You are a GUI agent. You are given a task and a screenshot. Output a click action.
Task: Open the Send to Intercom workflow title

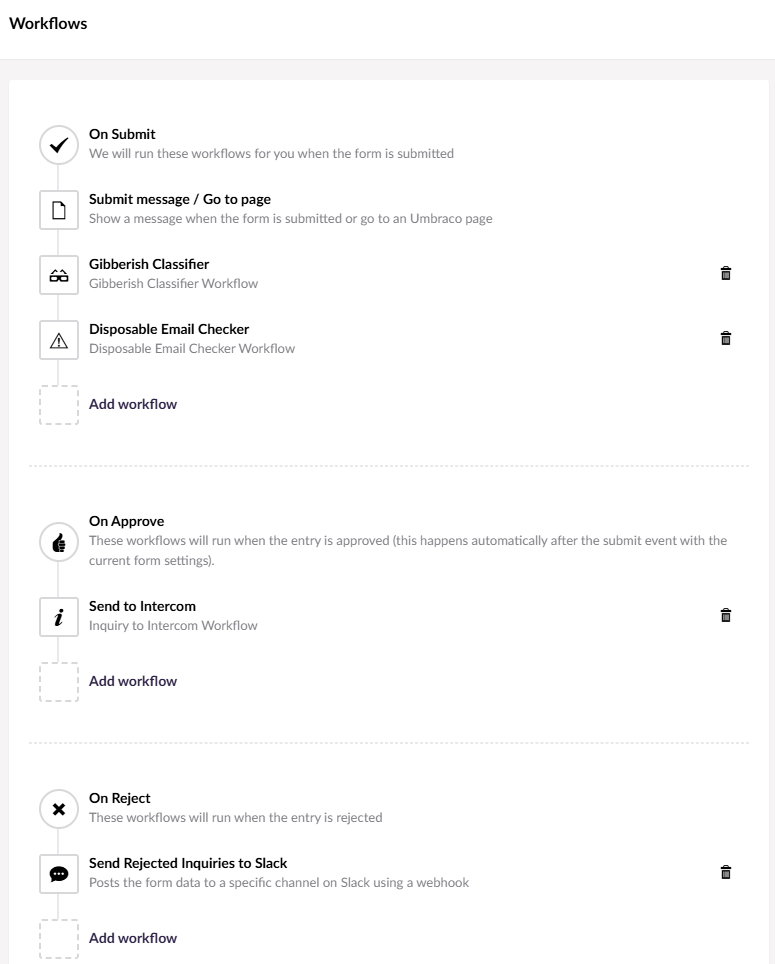pos(143,606)
